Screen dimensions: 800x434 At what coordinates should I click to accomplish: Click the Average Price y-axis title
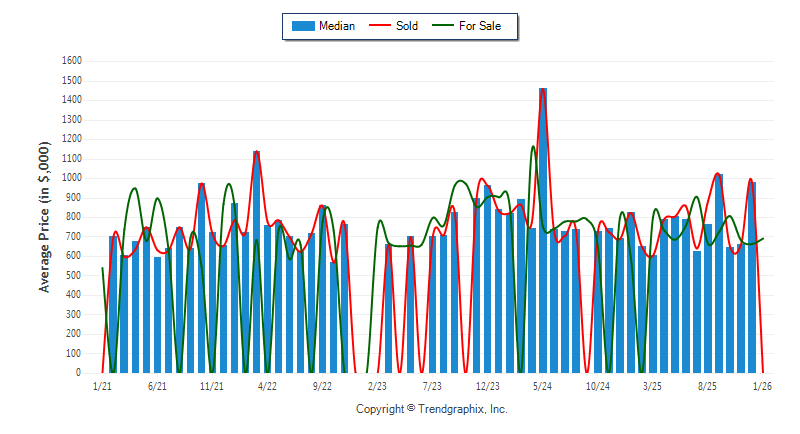(x=44, y=216)
